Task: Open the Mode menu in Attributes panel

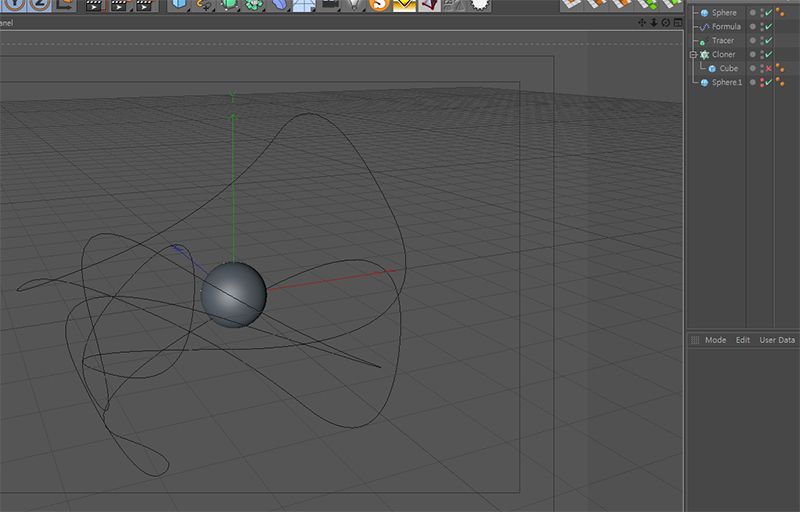Action: [x=715, y=340]
